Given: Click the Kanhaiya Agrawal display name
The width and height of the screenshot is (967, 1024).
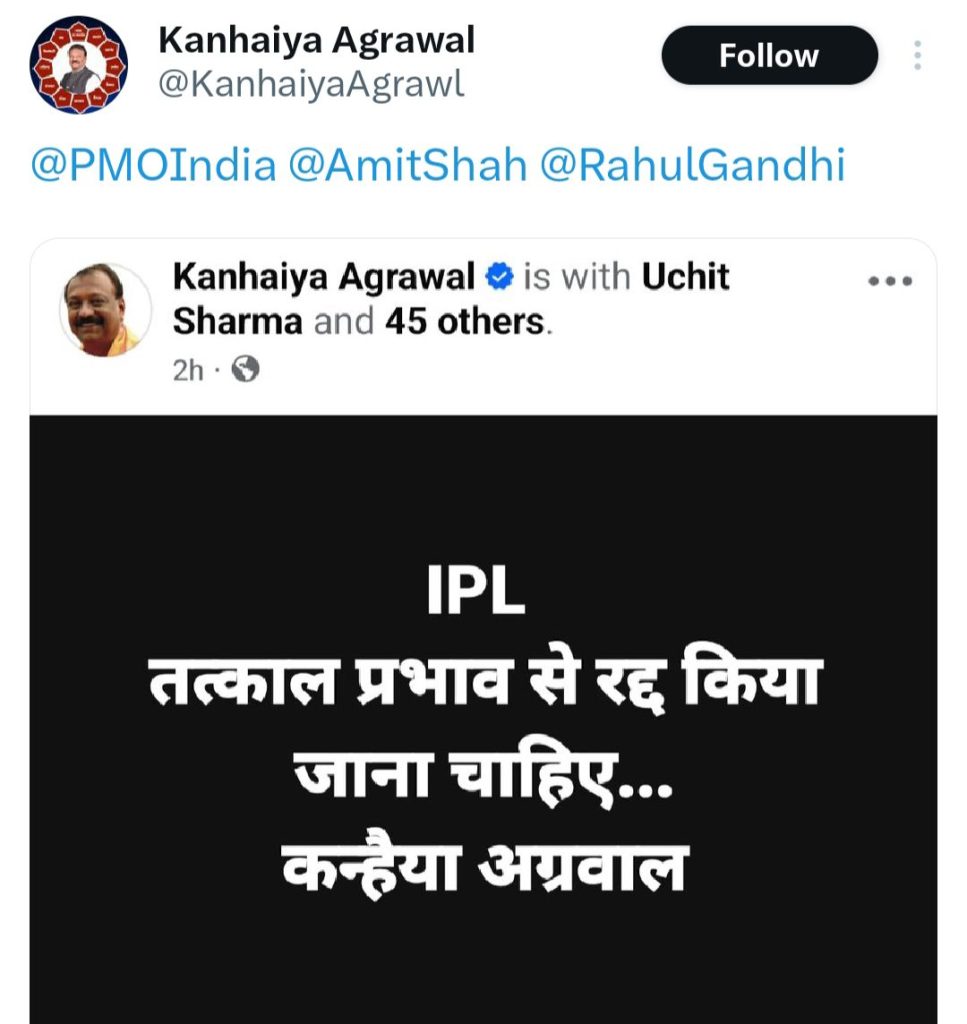Looking at the screenshot, I should point(317,40).
